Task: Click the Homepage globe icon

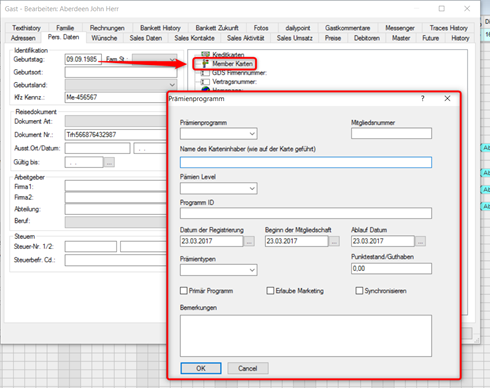Action: click(x=206, y=89)
